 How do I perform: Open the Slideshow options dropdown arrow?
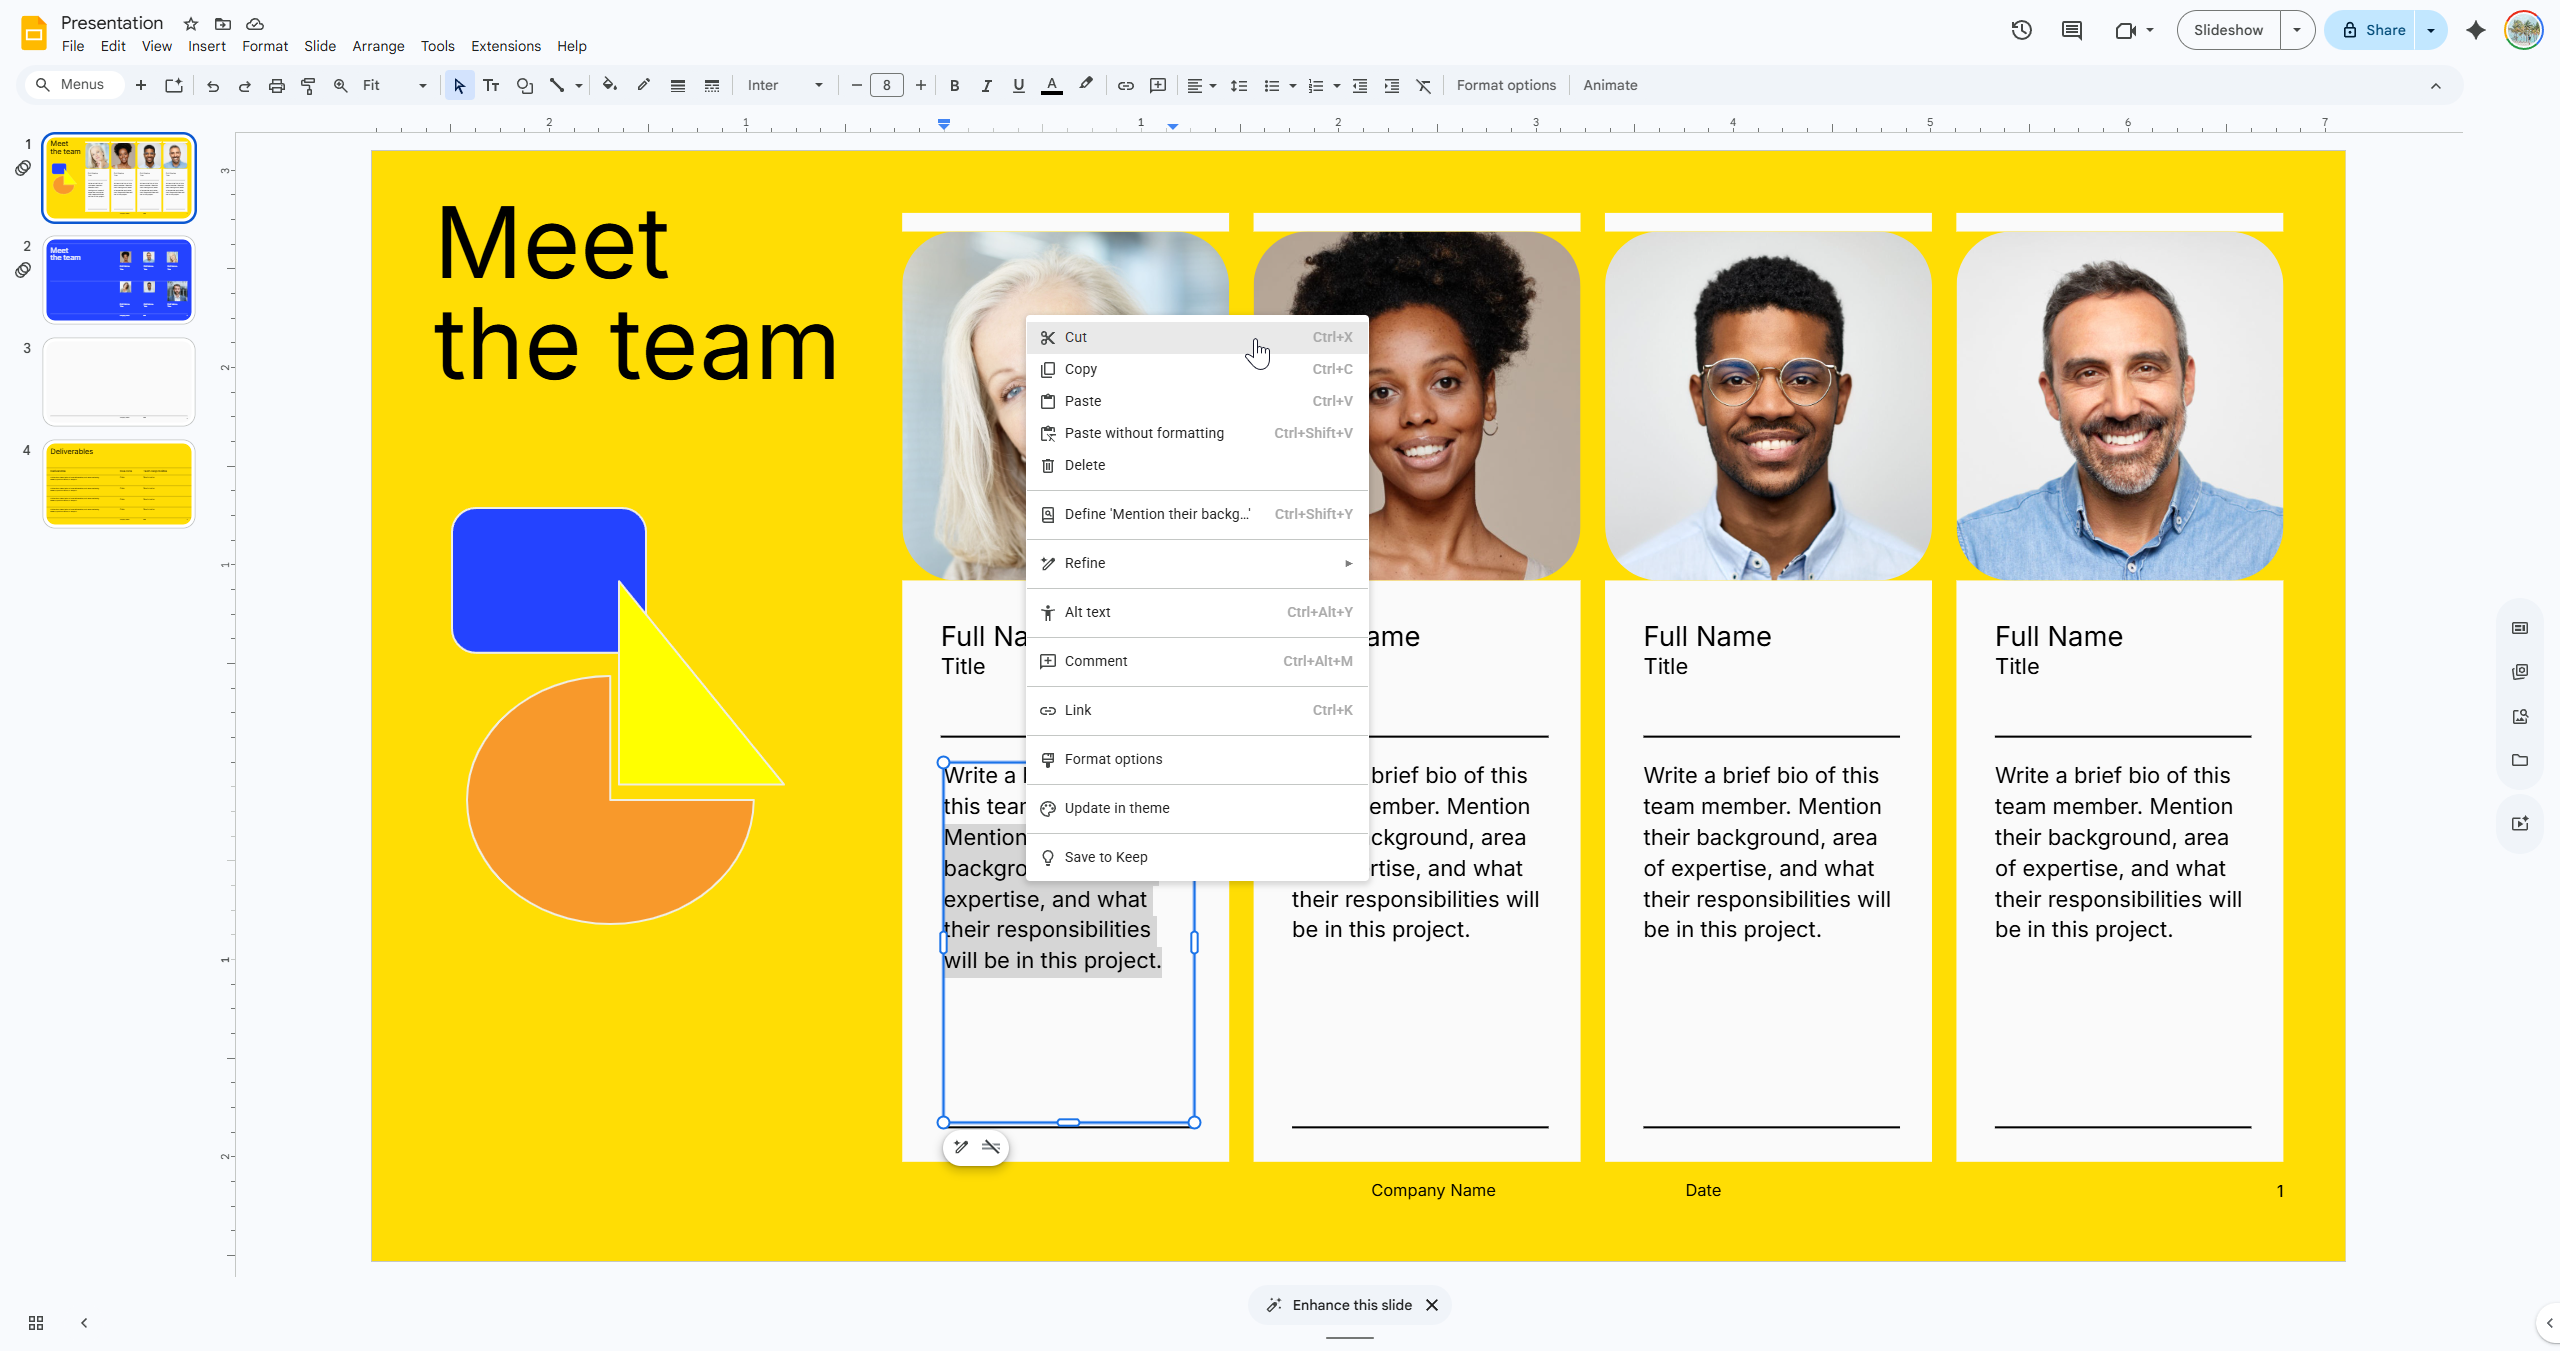pos(2297,30)
